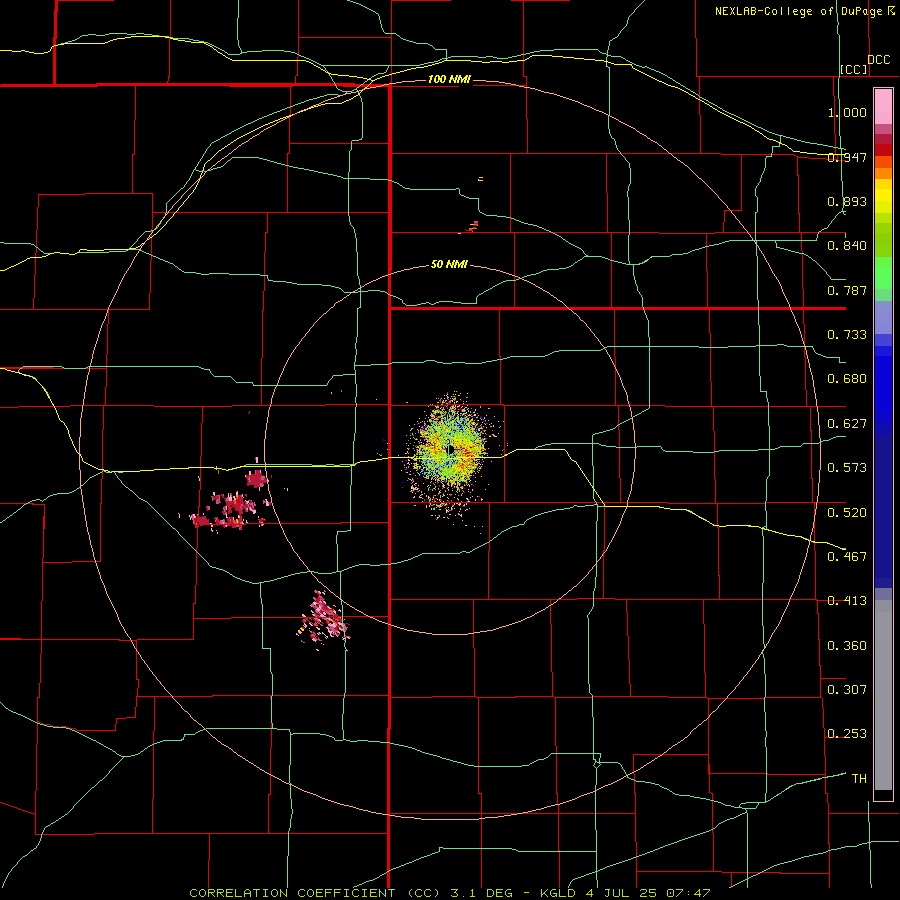Select the 0.840 legend value

847,246
